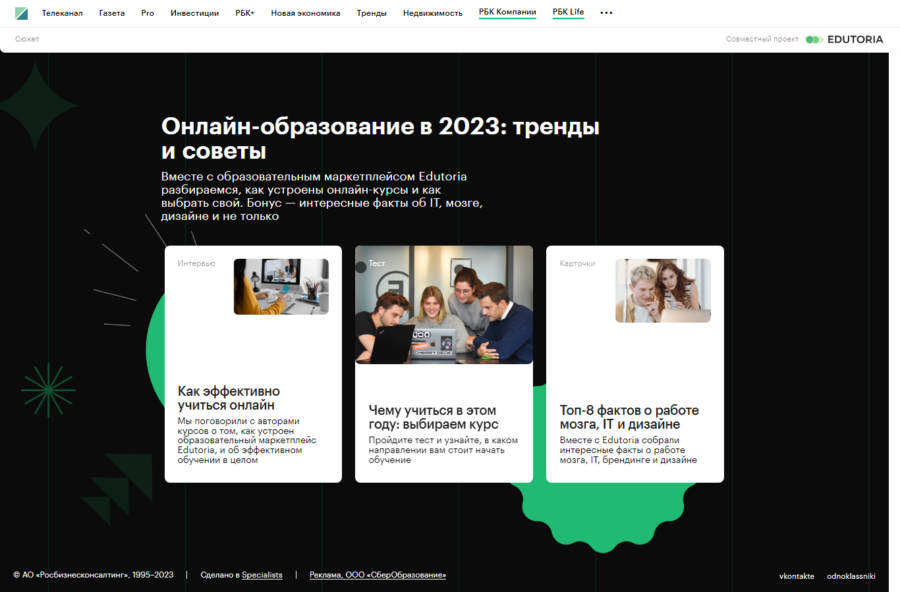This screenshot has height=592, width=900.
Task: Click the test card group photo
Action: tap(444, 305)
